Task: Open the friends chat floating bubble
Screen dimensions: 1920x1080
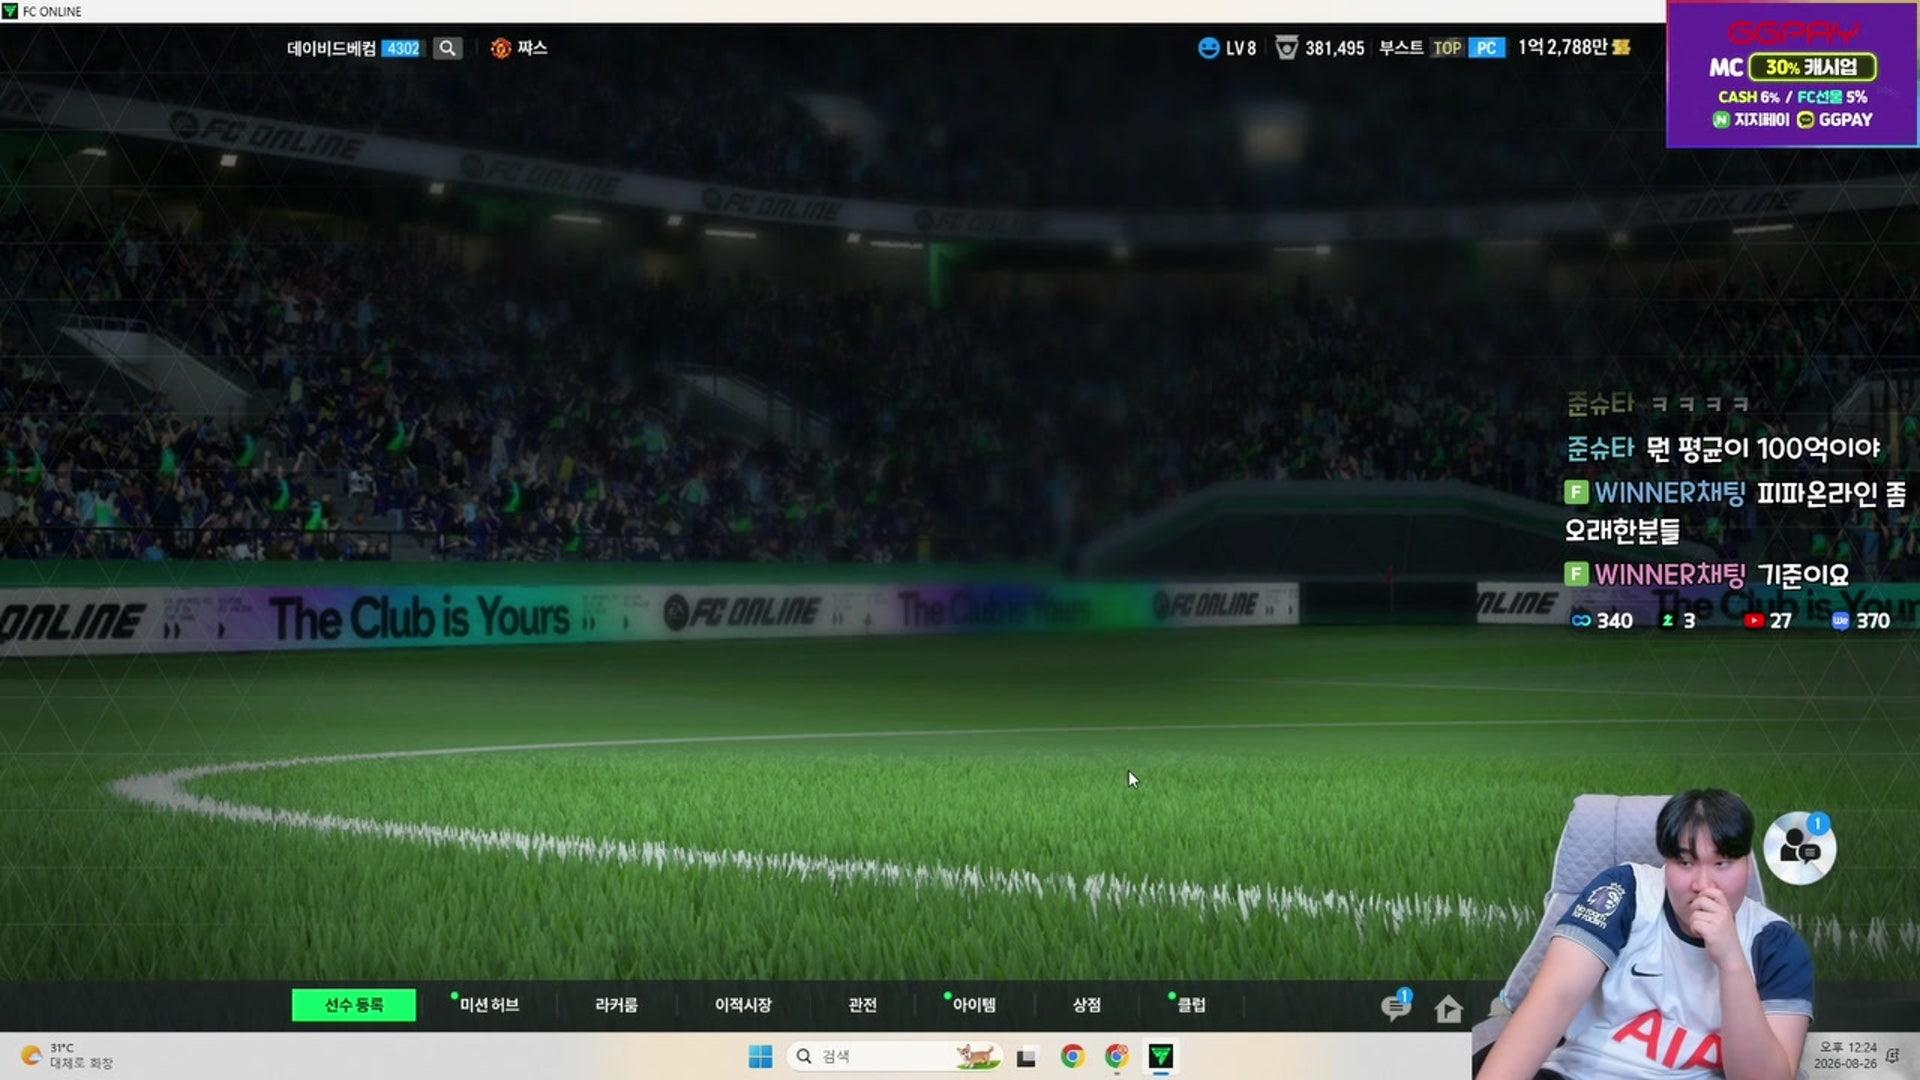Action: pyautogui.click(x=1799, y=848)
